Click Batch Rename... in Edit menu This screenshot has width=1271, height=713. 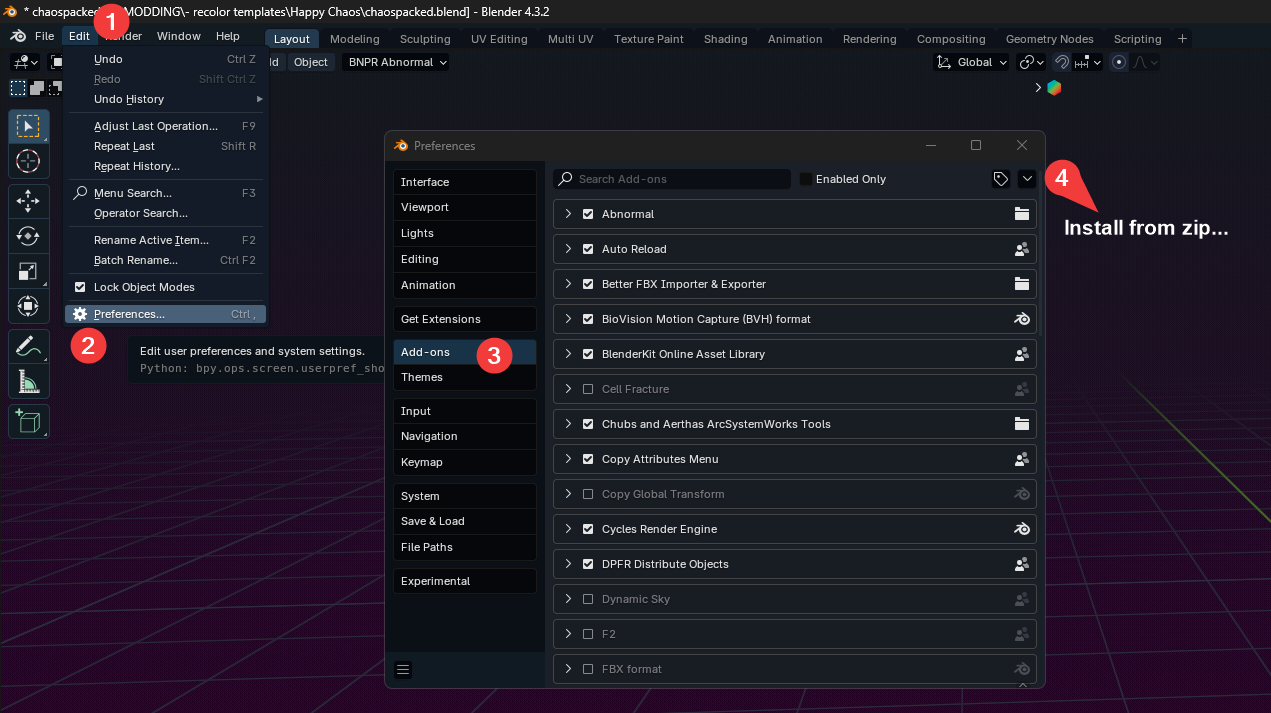165,260
